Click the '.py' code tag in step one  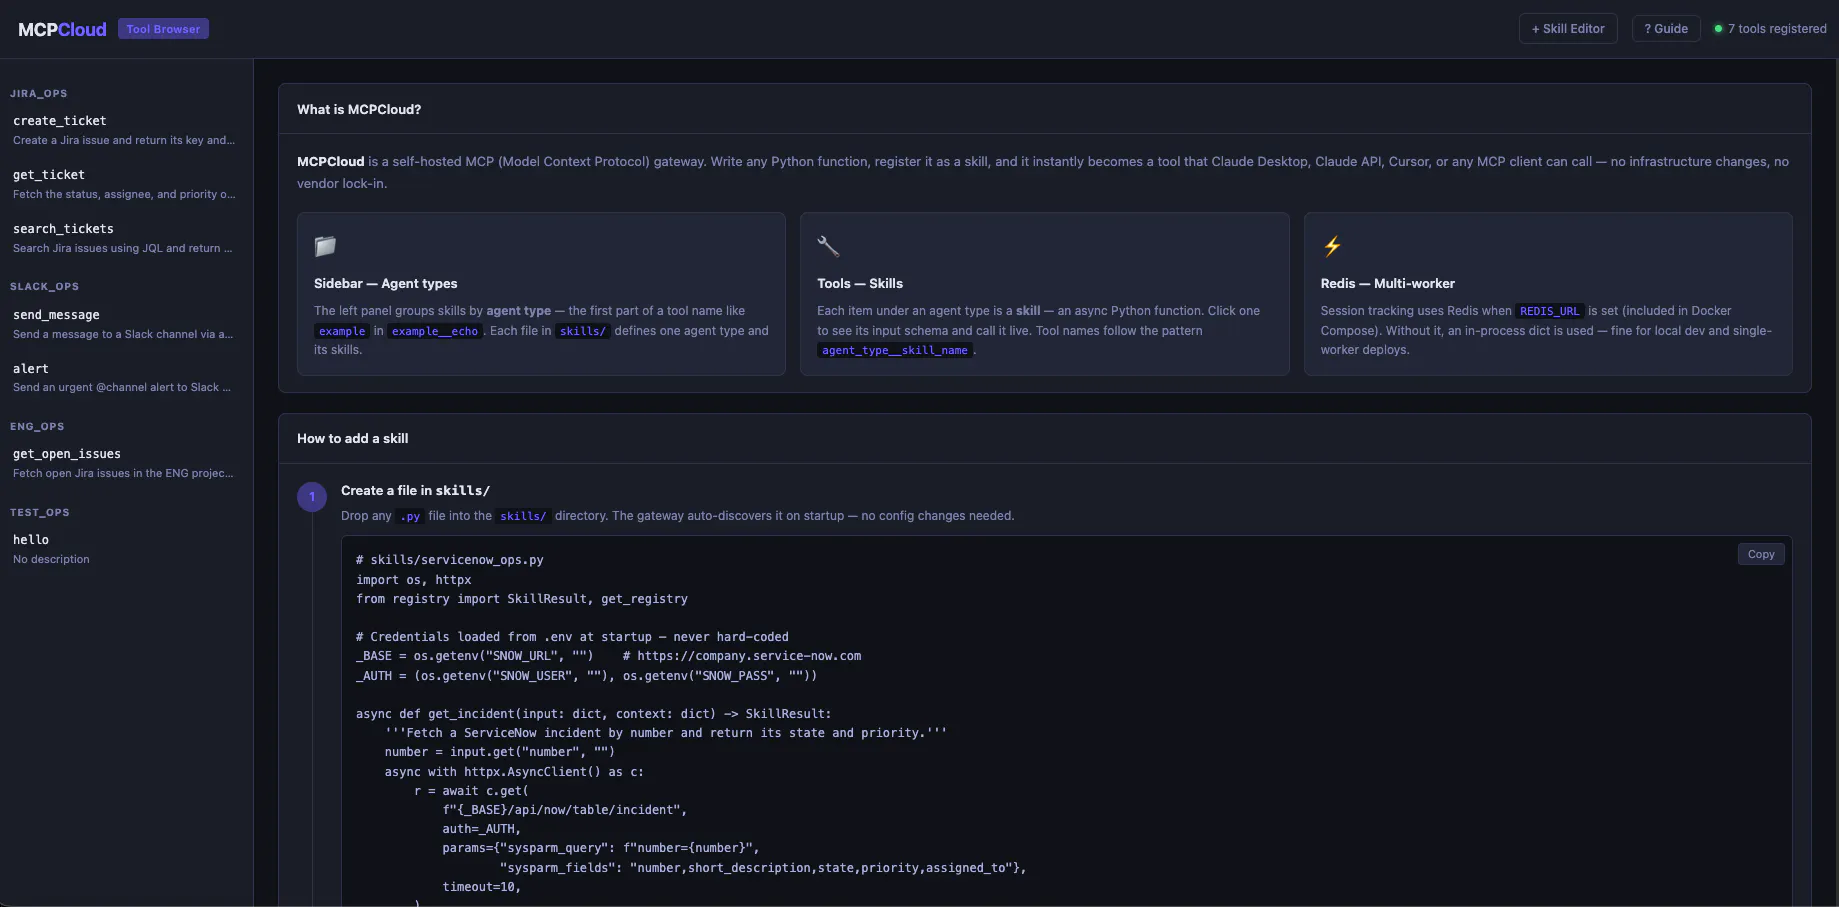(410, 516)
